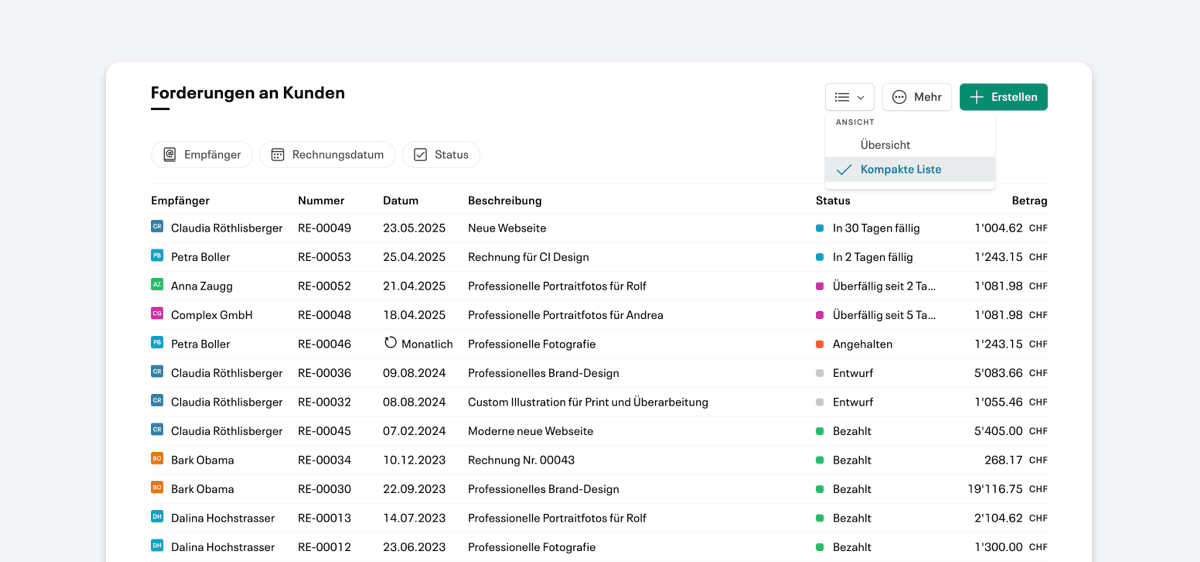1200x562 pixels.
Task: Toggle the Status filter checkbox chip
Action: point(441,155)
